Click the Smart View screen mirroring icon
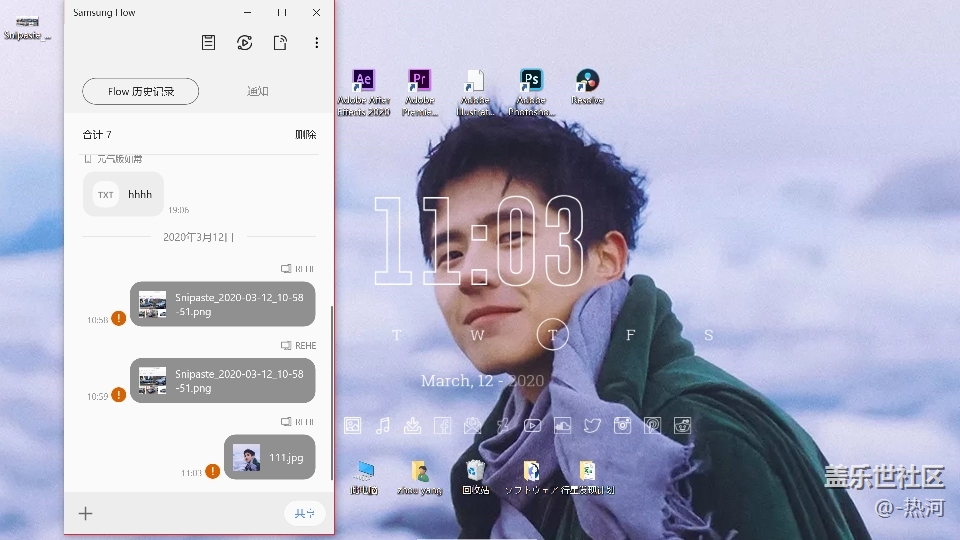This screenshot has height=540, width=960. tap(244, 43)
